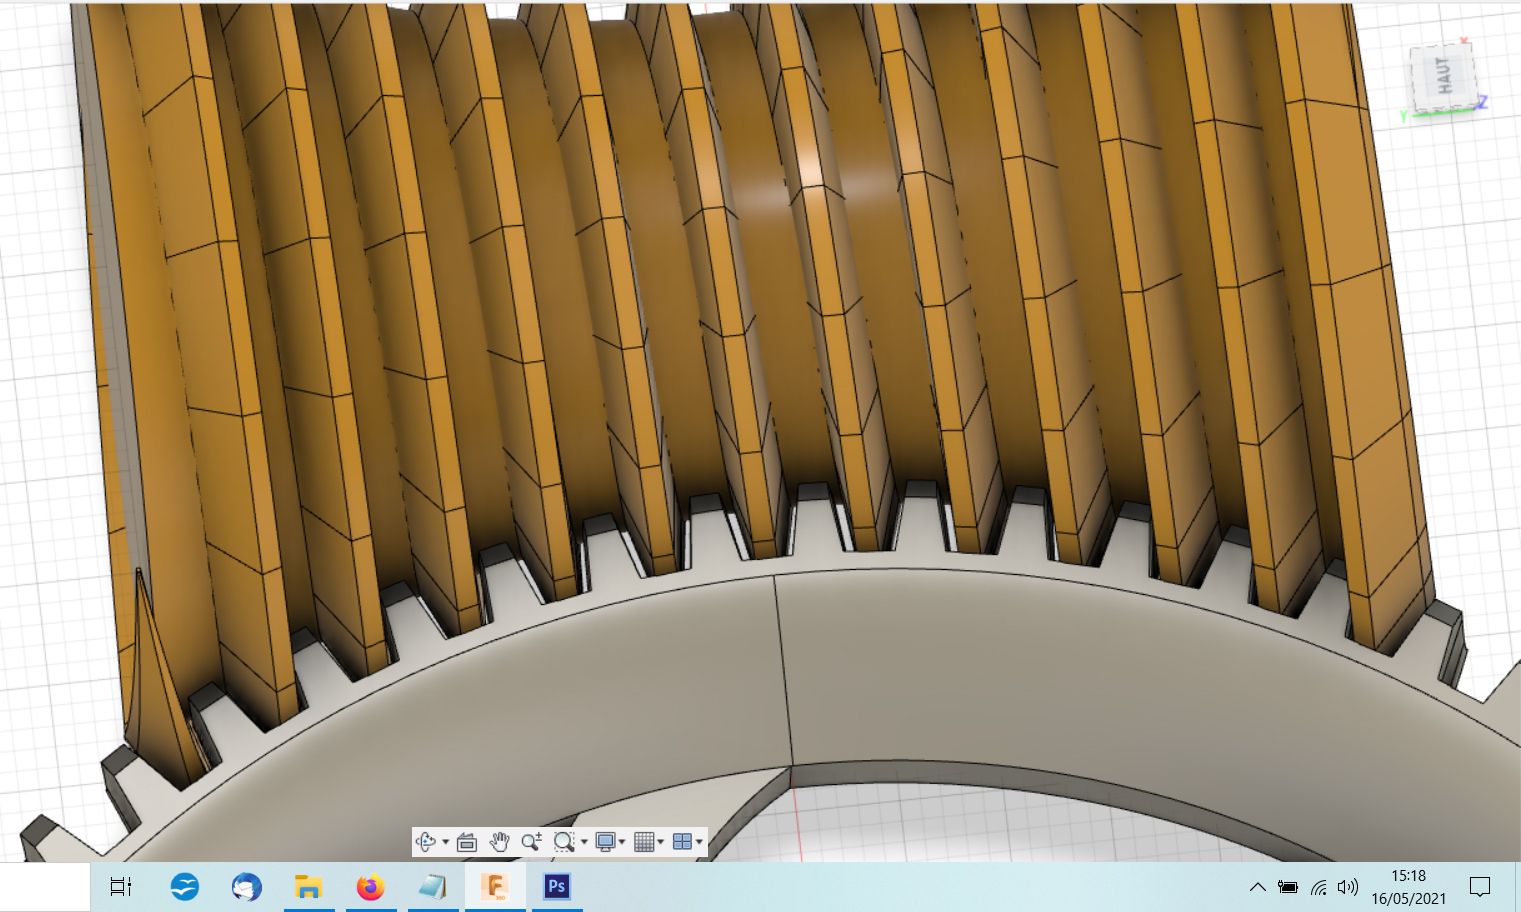Screen dimensions: 1521x912
Task: Click the Look At tool icon
Action: click(467, 842)
